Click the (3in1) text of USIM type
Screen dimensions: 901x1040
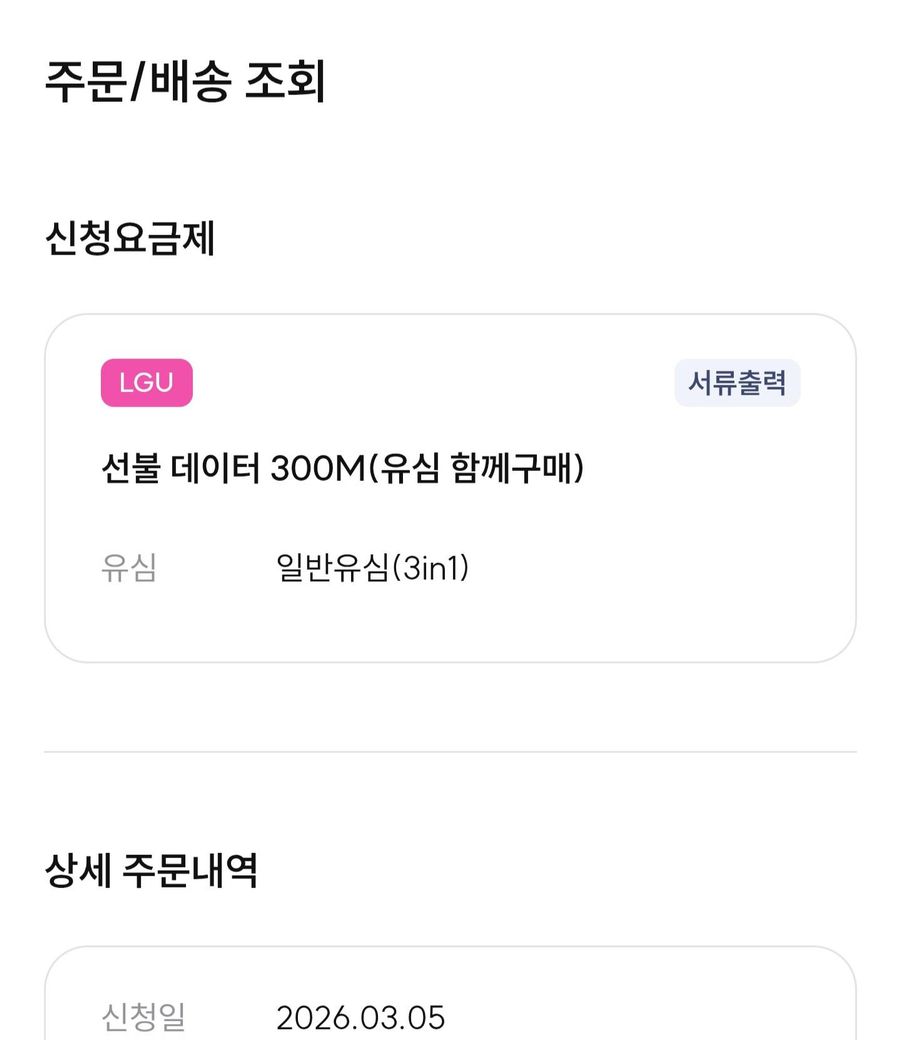point(430,569)
